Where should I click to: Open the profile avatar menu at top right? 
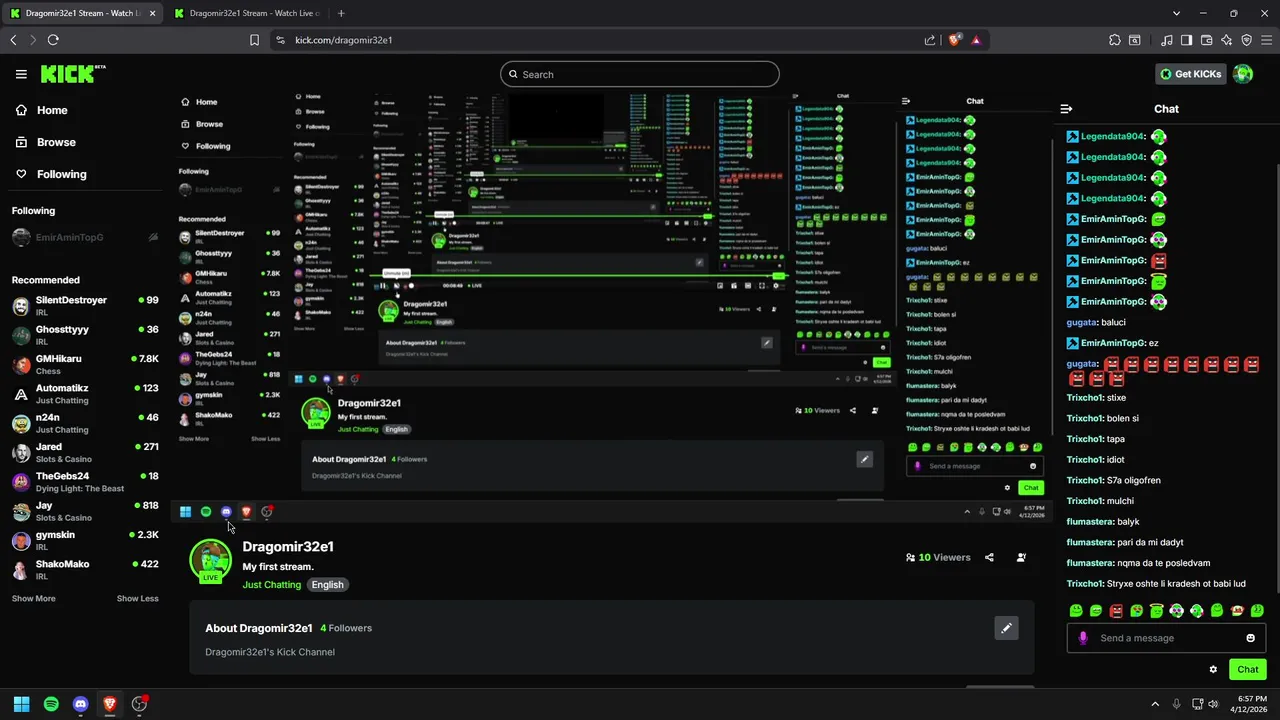click(x=1243, y=74)
